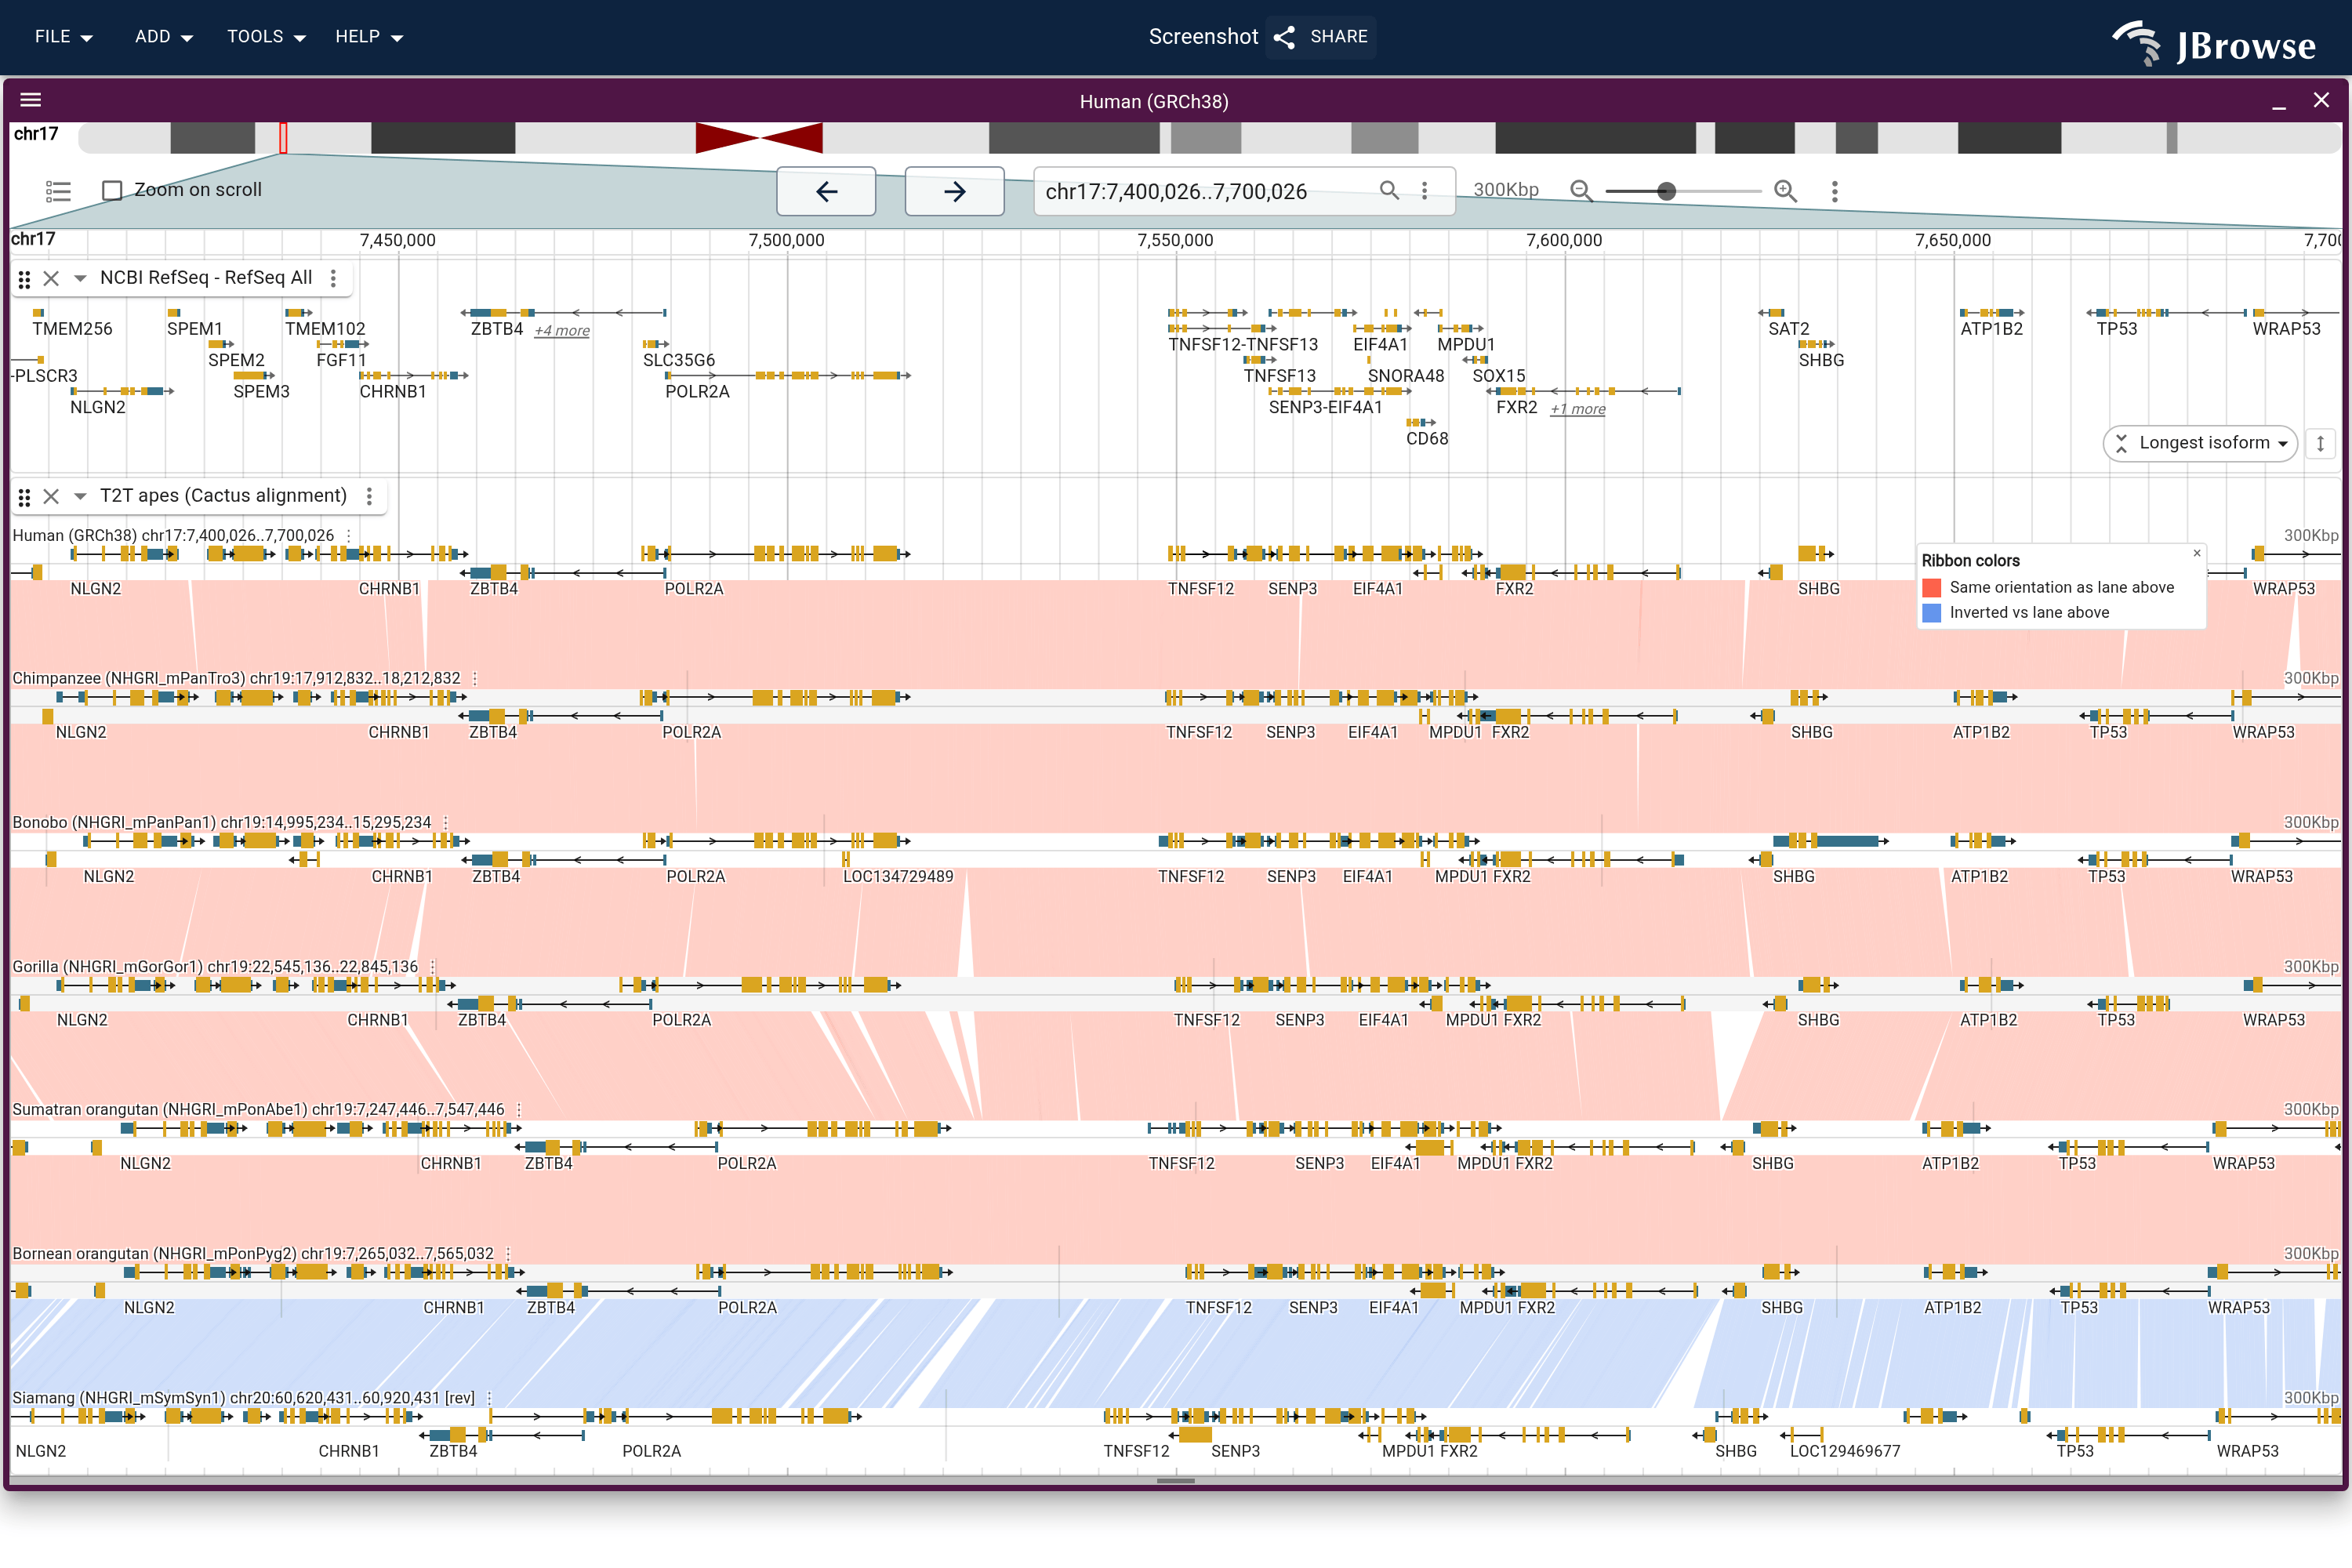
Task: Close the Ribbon colors legend
Action: coord(2197,553)
